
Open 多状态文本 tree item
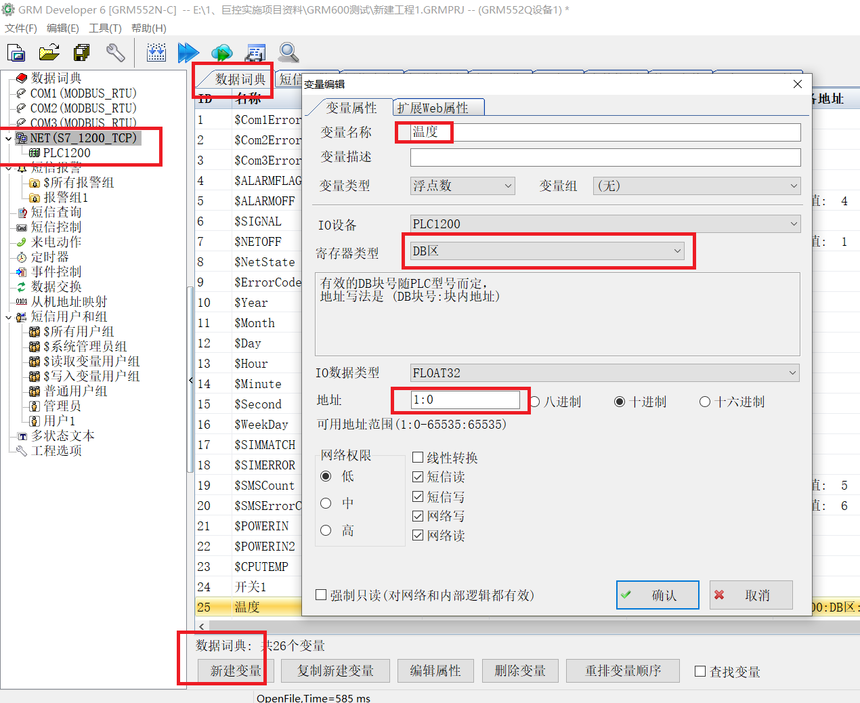(x=62, y=436)
